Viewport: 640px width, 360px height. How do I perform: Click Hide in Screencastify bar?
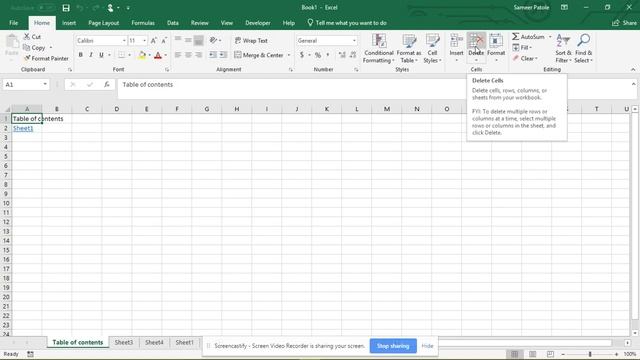[427, 346]
